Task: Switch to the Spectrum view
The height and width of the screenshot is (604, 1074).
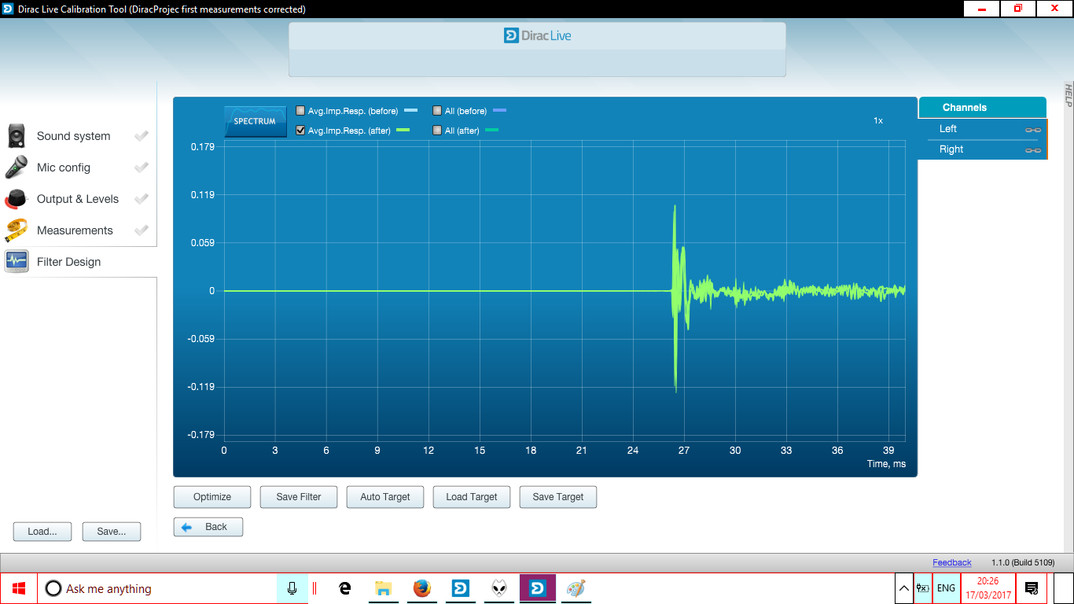Action: point(255,121)
